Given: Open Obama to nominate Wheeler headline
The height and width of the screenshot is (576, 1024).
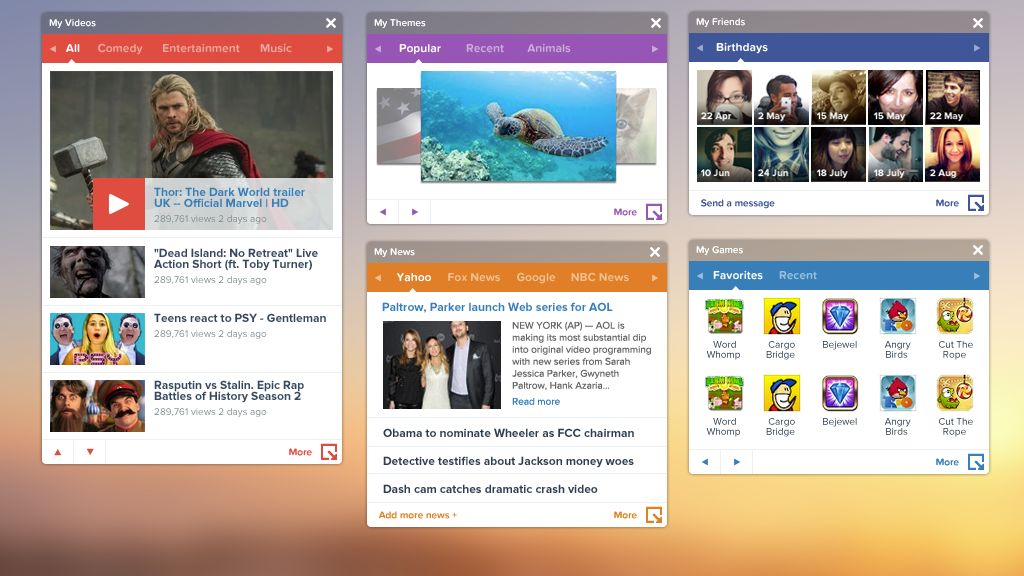Looking at the screenshot, I should (508, 433).
